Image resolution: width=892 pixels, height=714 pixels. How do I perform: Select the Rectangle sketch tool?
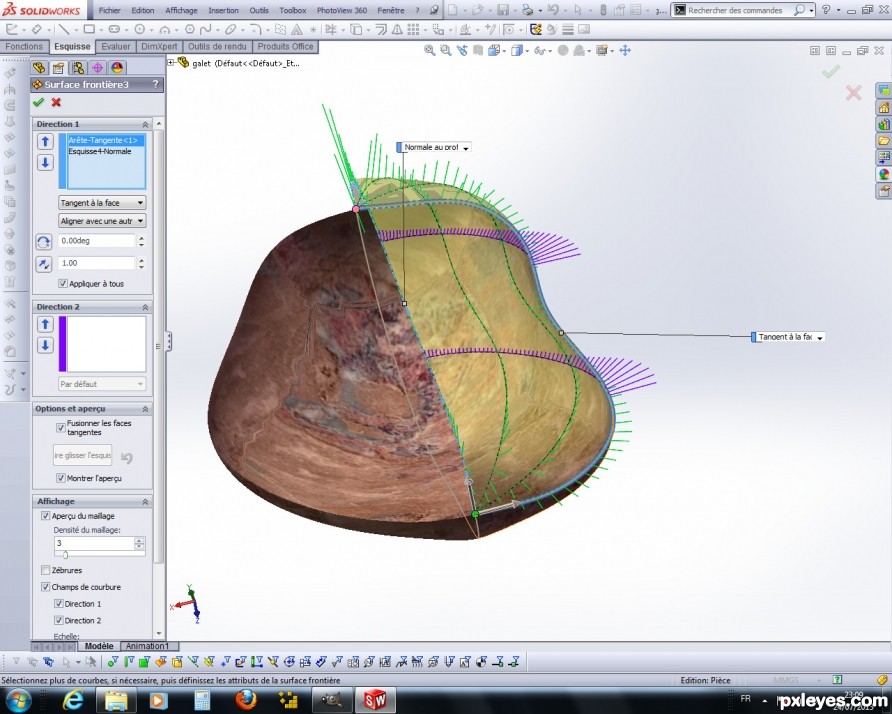[x=89, y=29]
